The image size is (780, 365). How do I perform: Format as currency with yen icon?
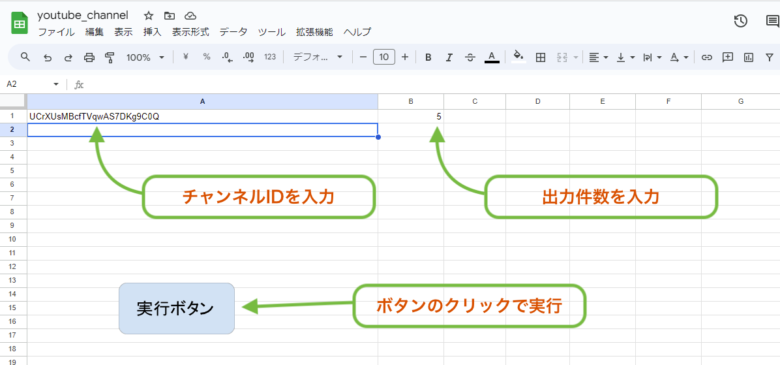[186, 57]
